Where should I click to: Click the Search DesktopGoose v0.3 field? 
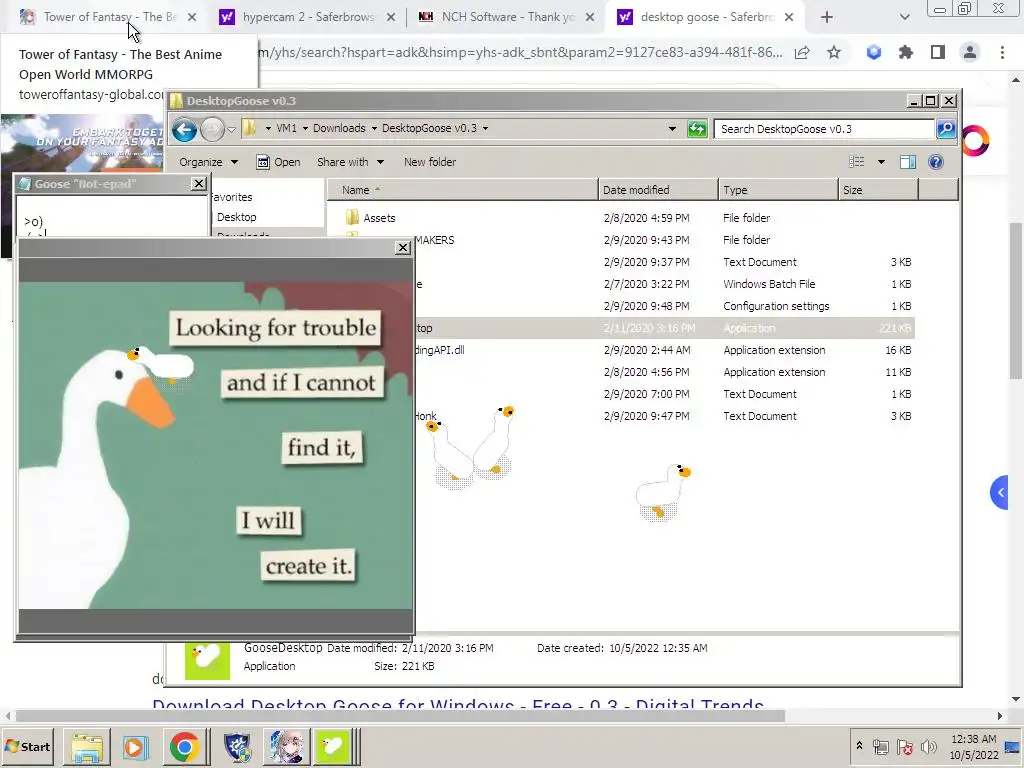coord(824,129)
